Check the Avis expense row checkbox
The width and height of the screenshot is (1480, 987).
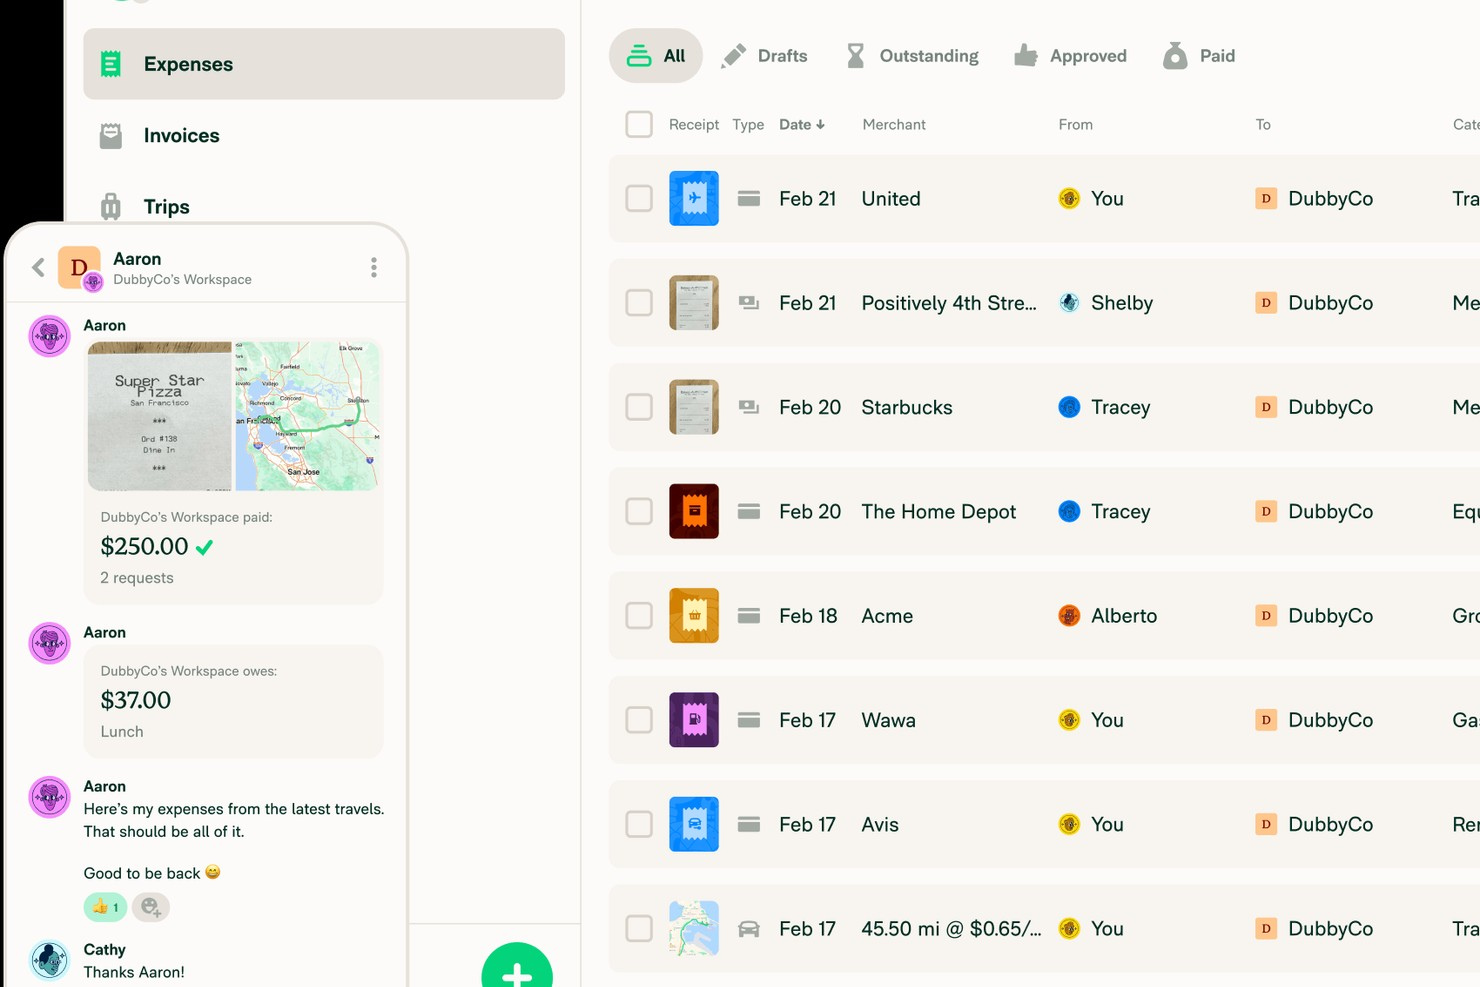[x=639, y=824]
